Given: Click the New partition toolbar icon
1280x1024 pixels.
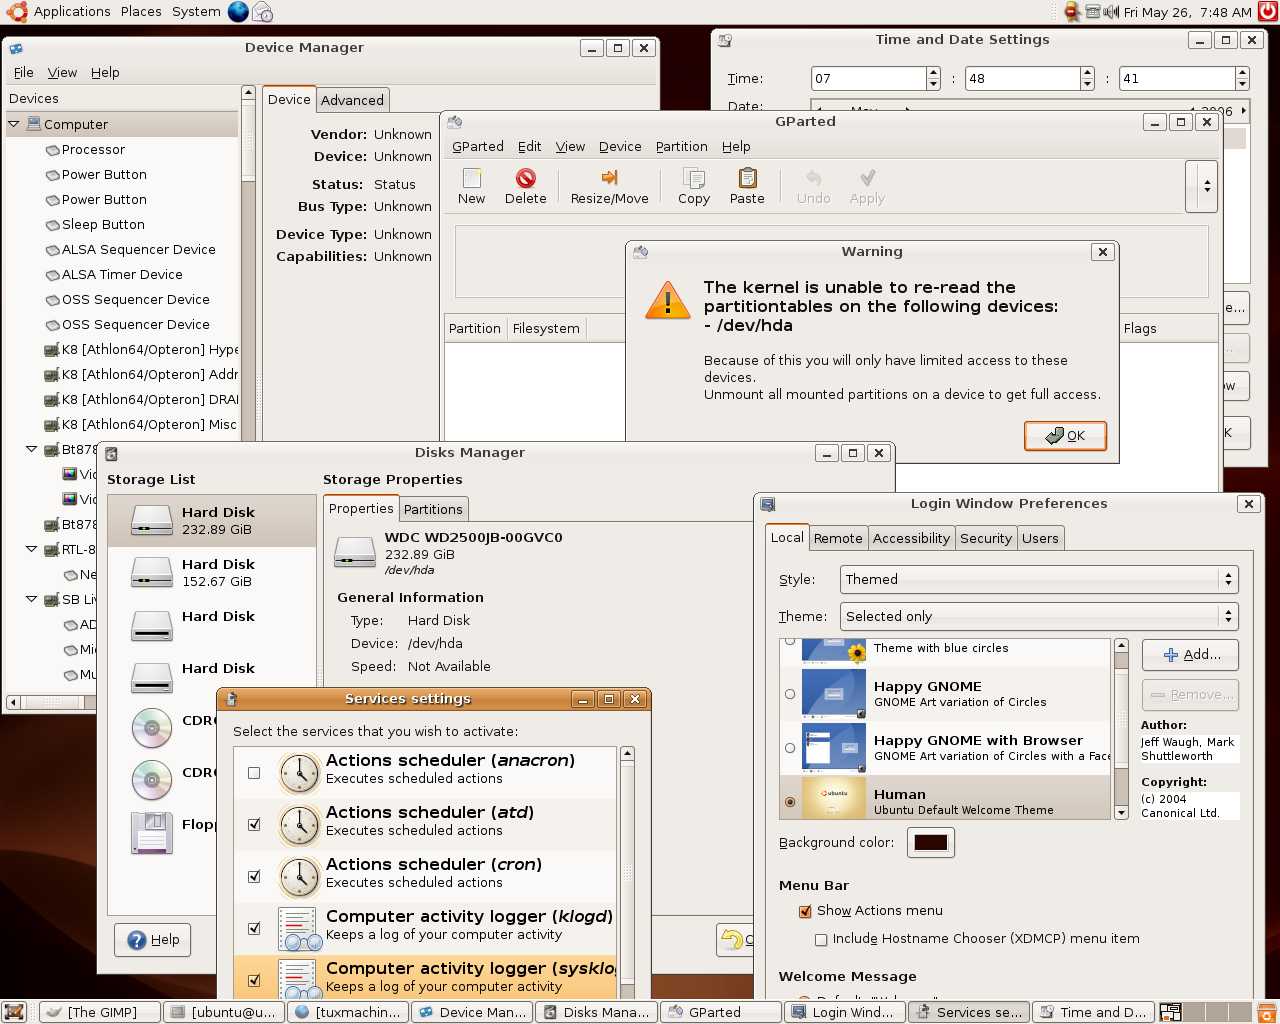Looking at the screenshot, I should click(471, 178).
